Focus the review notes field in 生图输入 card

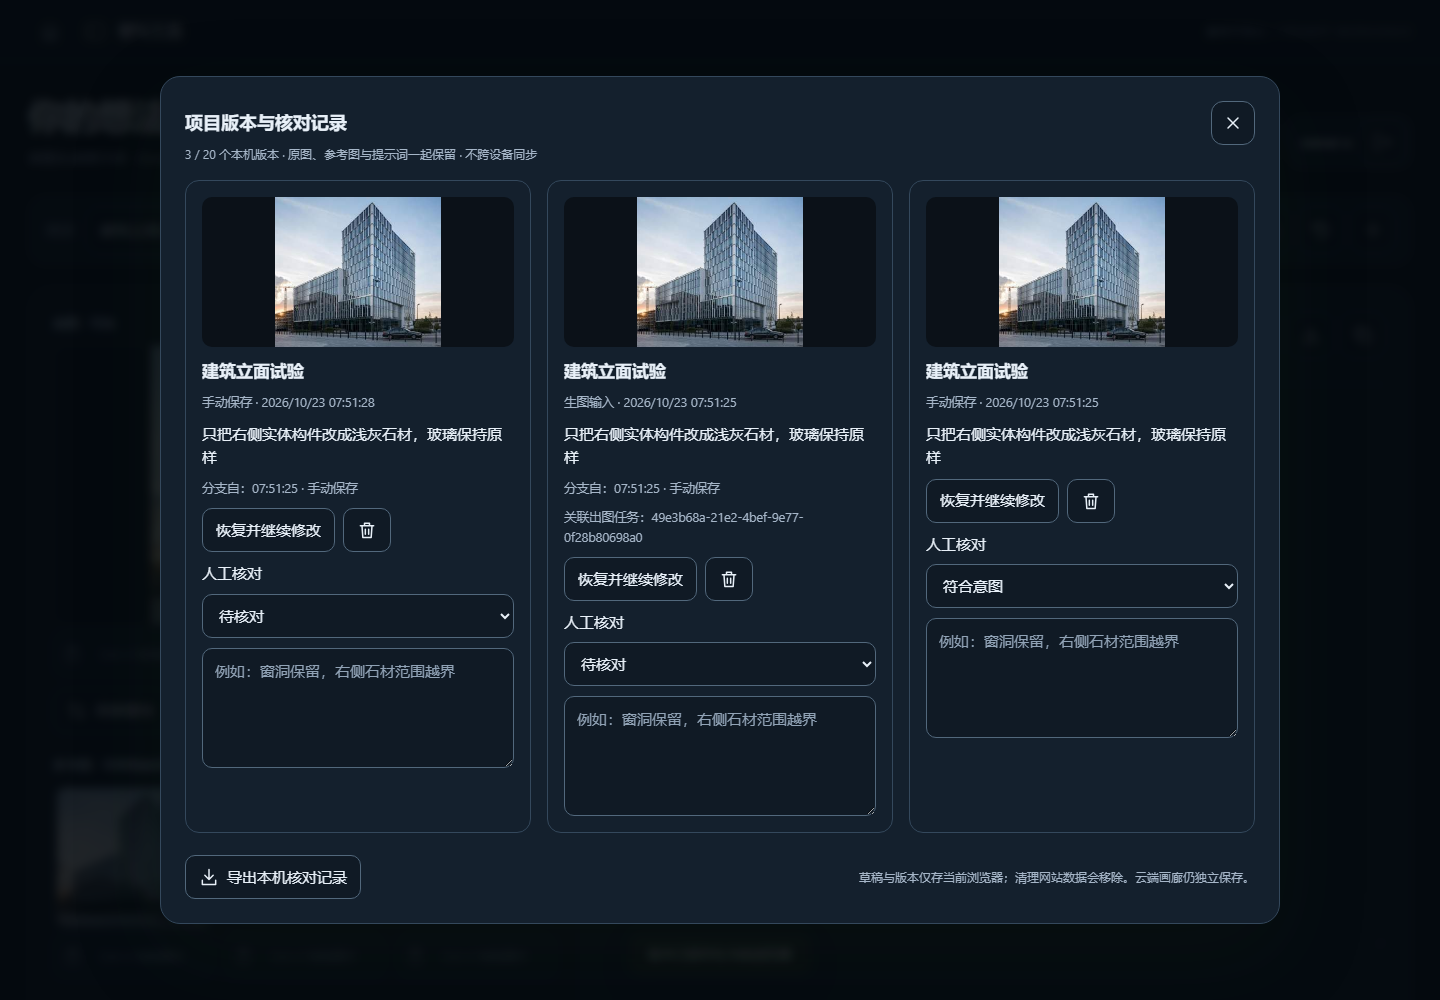point(720,756)
